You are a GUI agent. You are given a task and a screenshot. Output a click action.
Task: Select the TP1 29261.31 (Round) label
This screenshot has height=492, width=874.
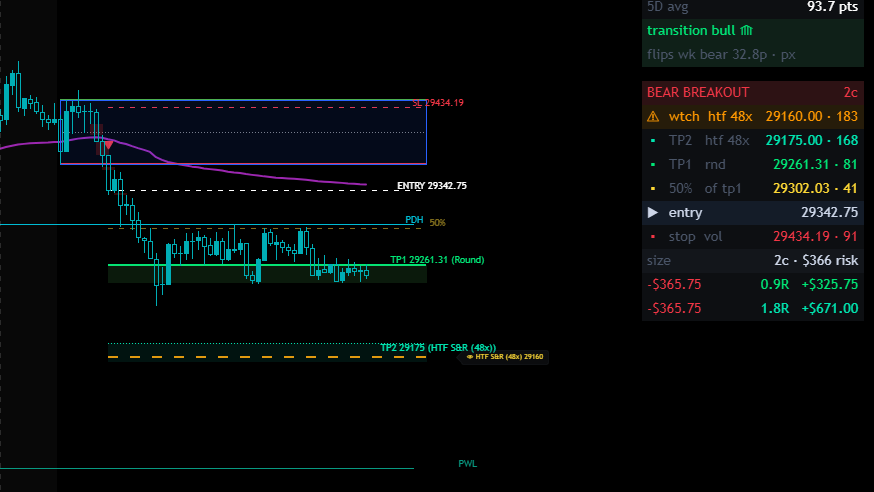click(x=437, y=260)
